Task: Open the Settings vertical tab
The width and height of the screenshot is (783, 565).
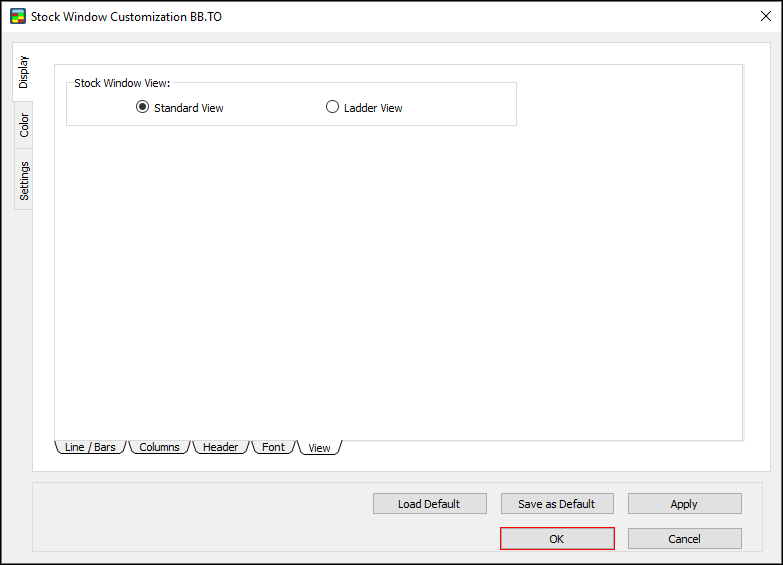Action: (24, 180)
